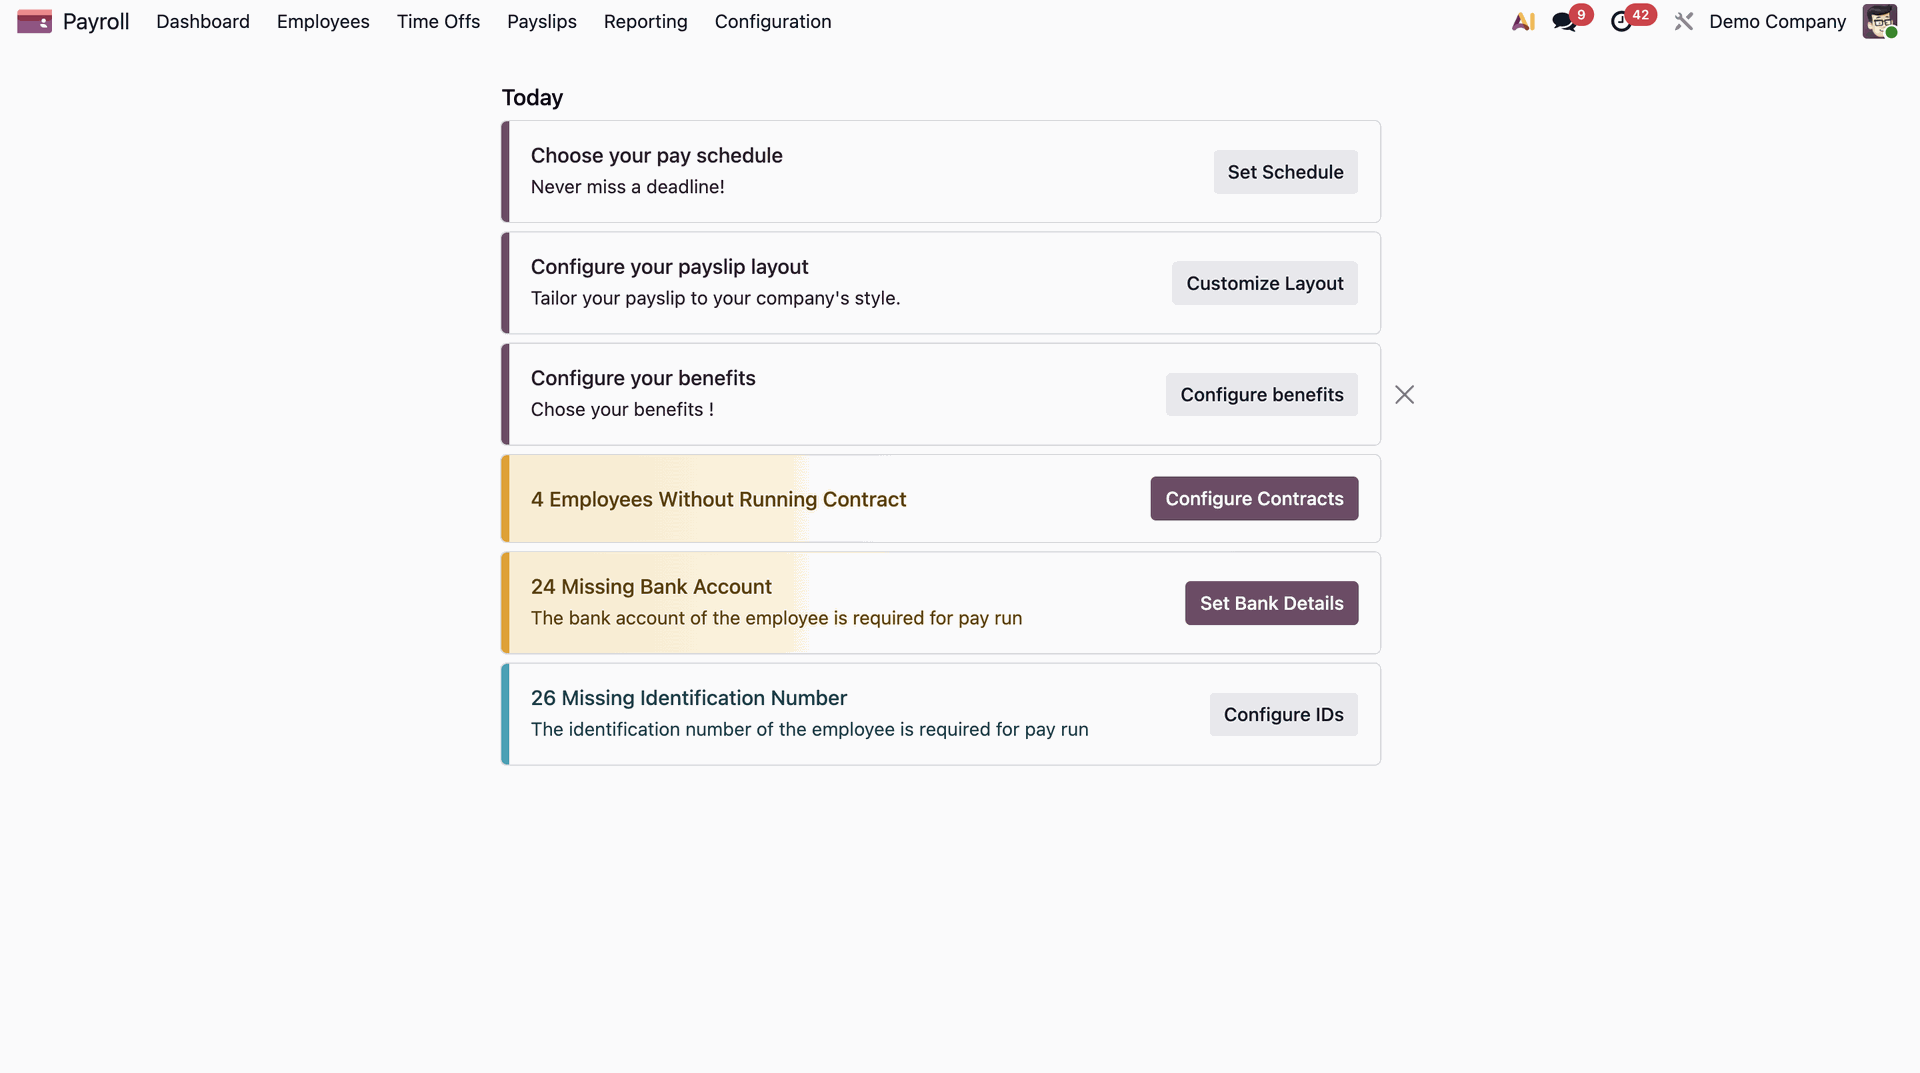This screenshot has width=1920, height=1073.
Task: Switch company via Demo Company label
Action: [1777, 21]
